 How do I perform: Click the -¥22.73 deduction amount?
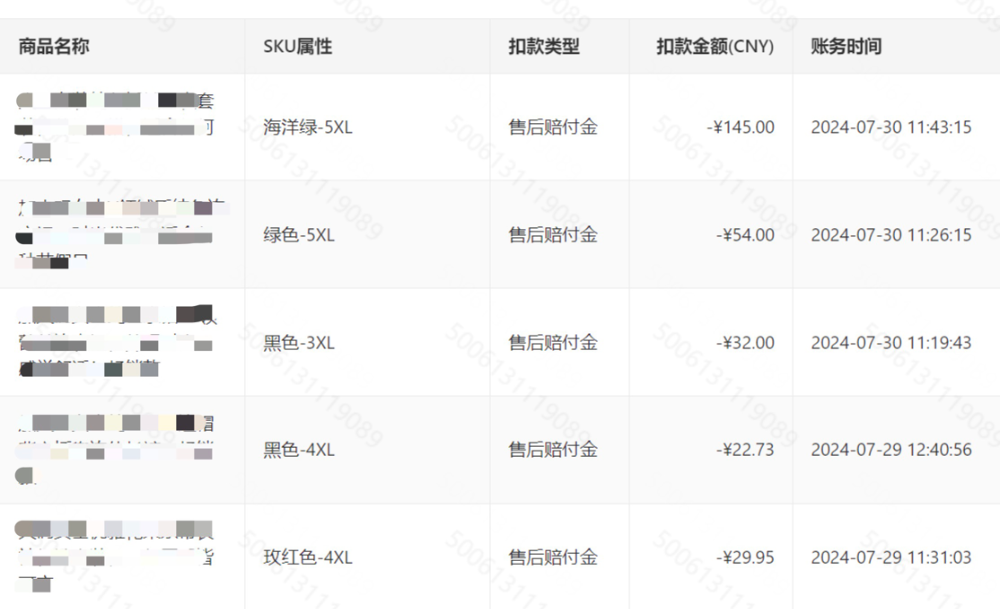point(745,450)
